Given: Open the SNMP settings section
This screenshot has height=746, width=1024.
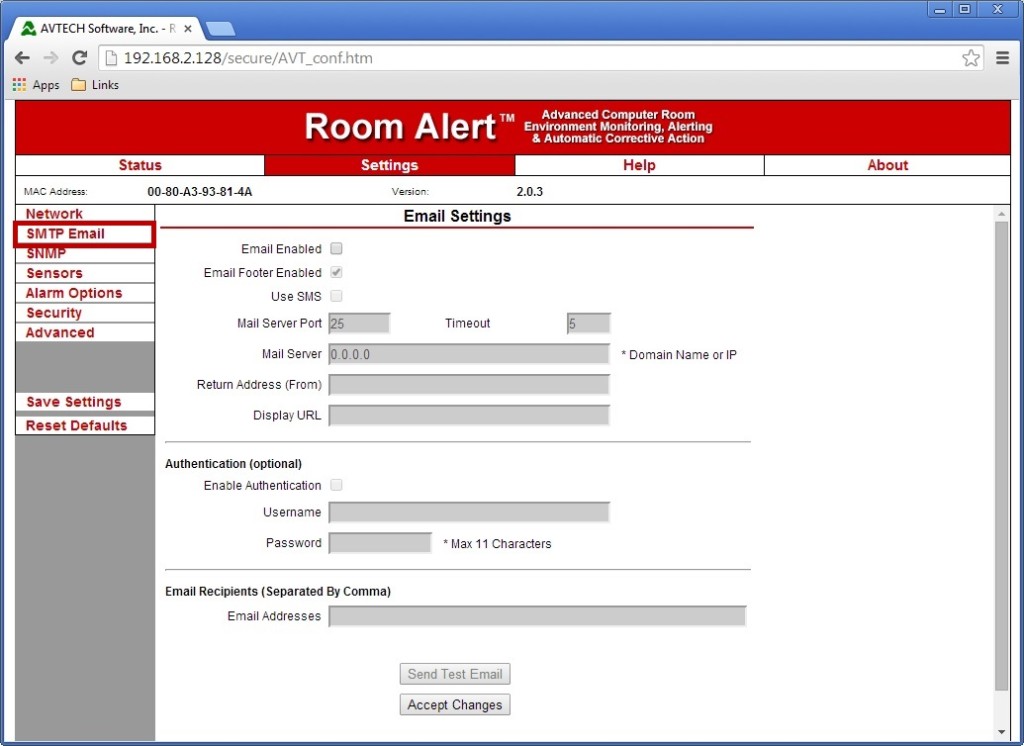Looking at the screenshot, I should tap(47, 253).
